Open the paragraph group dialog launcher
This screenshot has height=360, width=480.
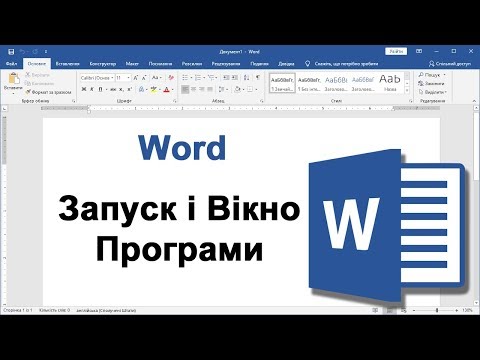[x=262, y=101]
